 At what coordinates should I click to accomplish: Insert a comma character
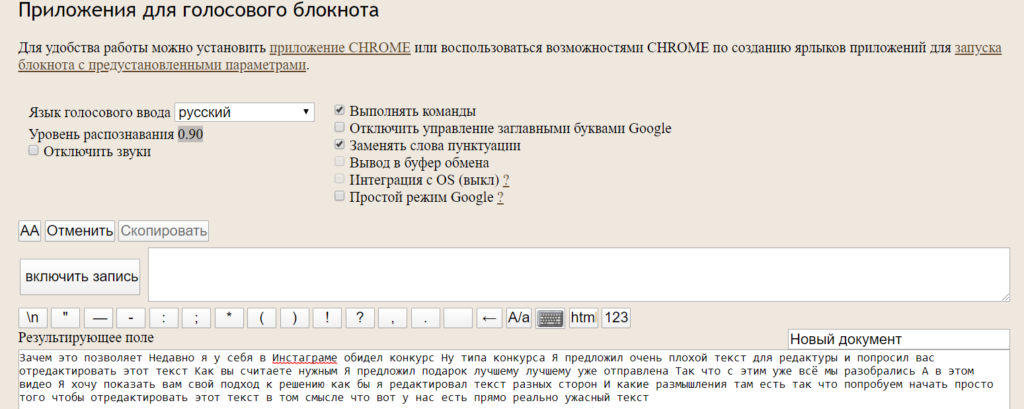[392, 318]
